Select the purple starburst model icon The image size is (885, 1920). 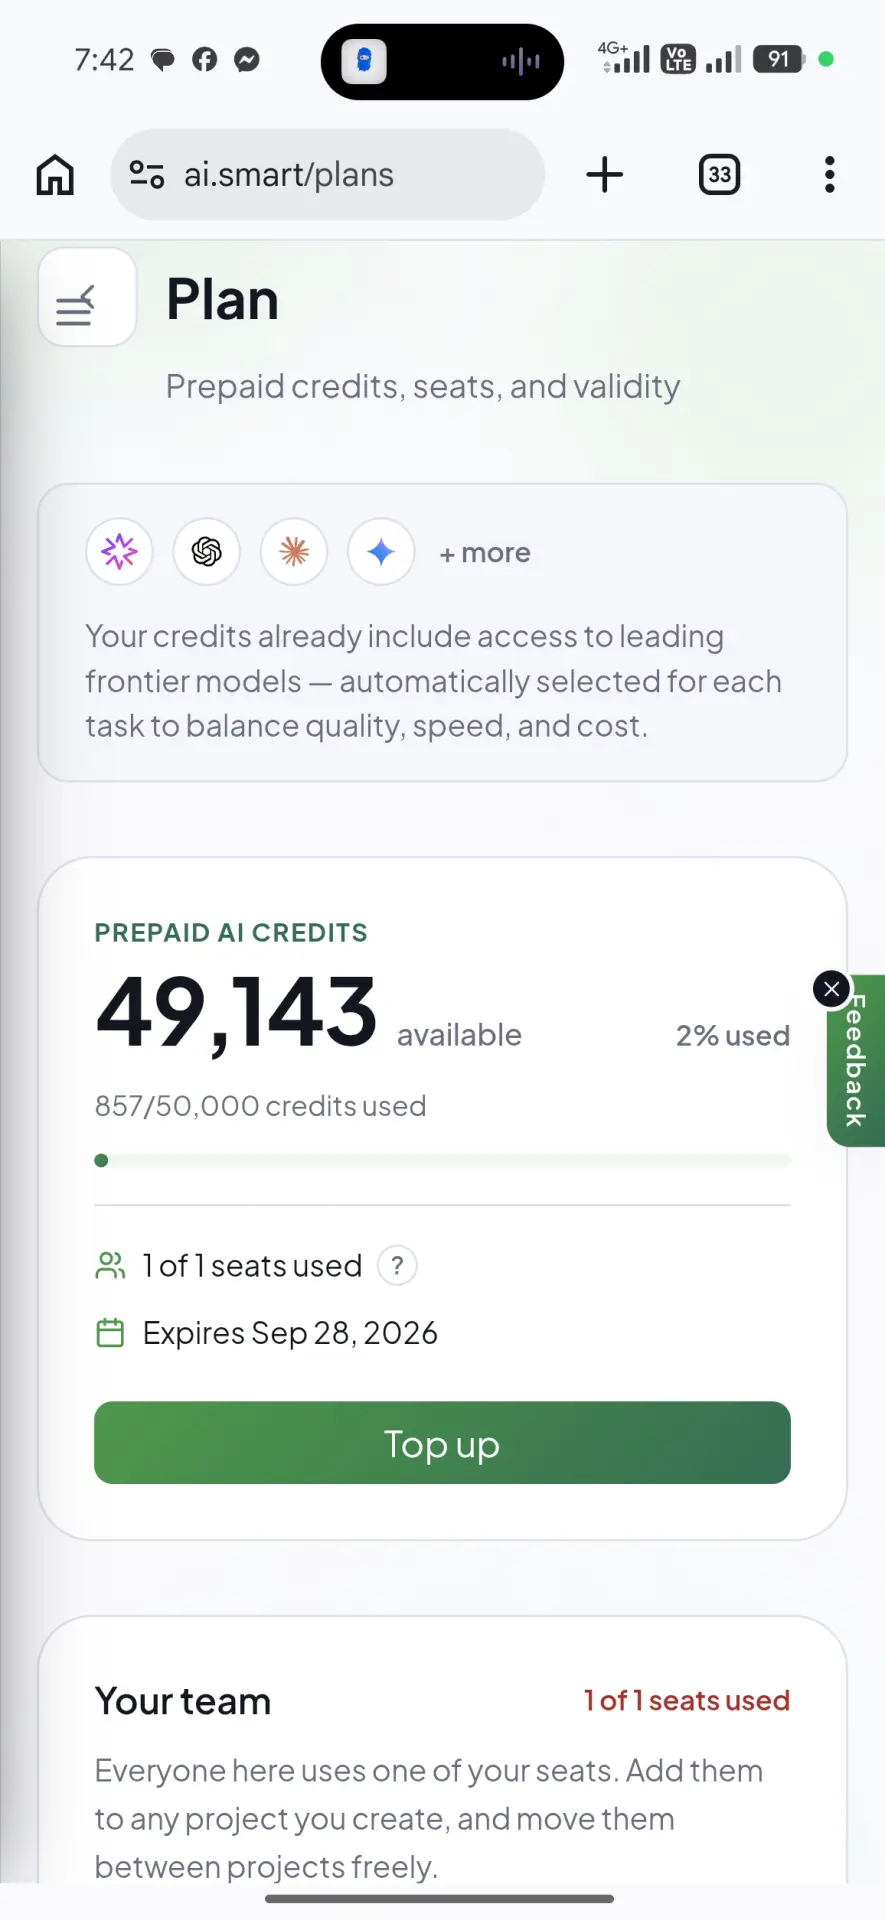pyautogui.click(x=119, y=551)
